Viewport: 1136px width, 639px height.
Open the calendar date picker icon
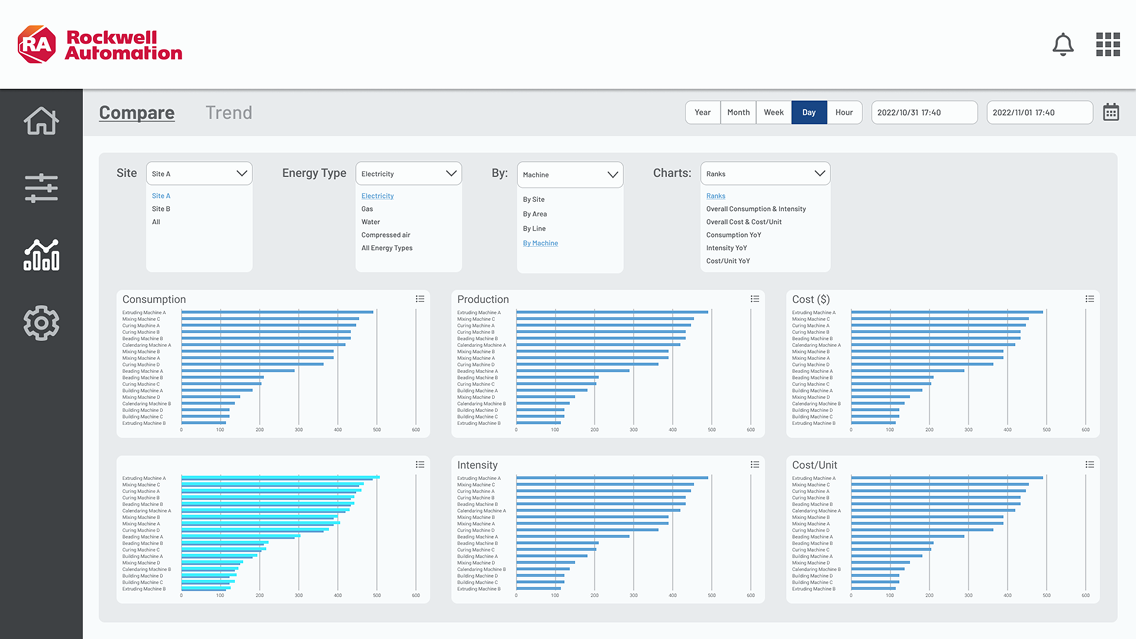point(1111,112)
